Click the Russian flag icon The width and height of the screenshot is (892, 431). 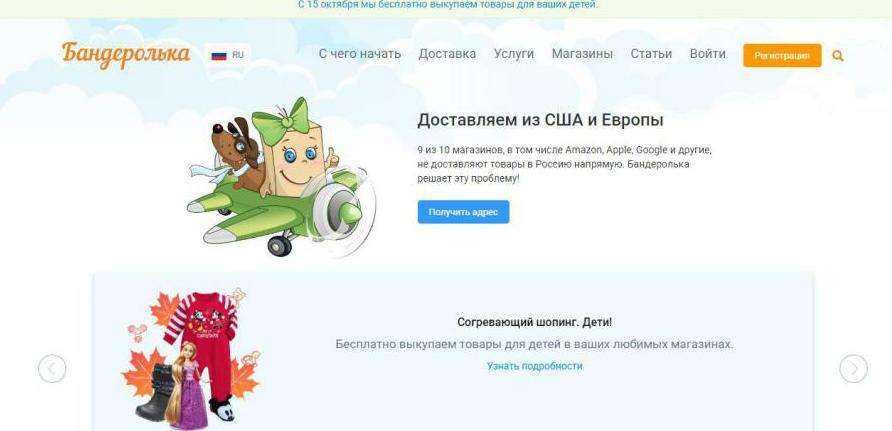tap(219, 55)
